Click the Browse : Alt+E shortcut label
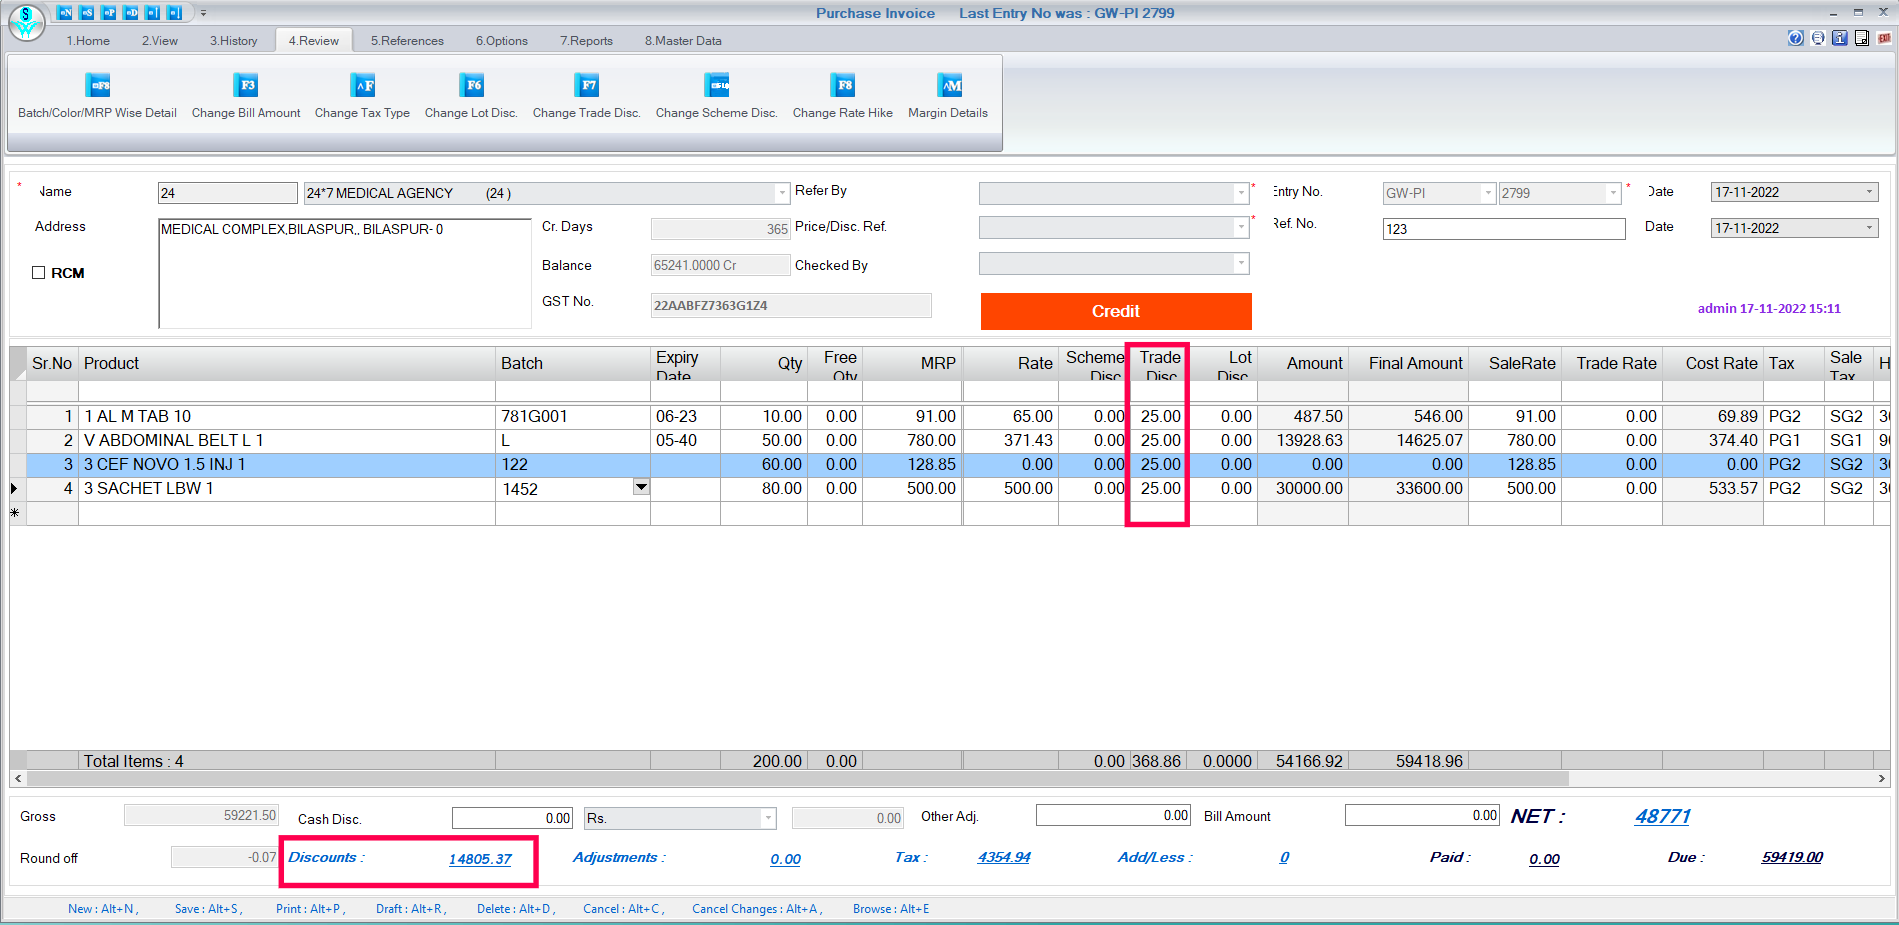Screen dimensions: 1899x925 click(x=891, y=909)
